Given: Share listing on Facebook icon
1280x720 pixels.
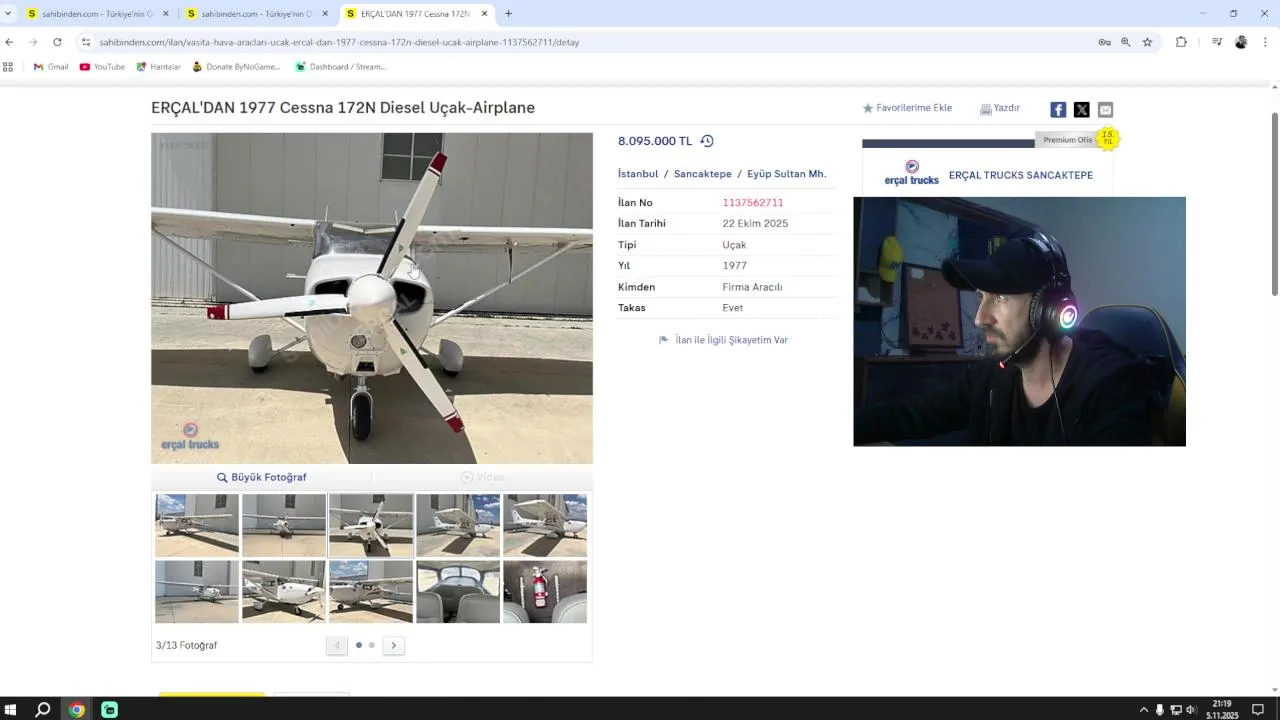Looking at the screenshot, I should tap(1058, 110).
